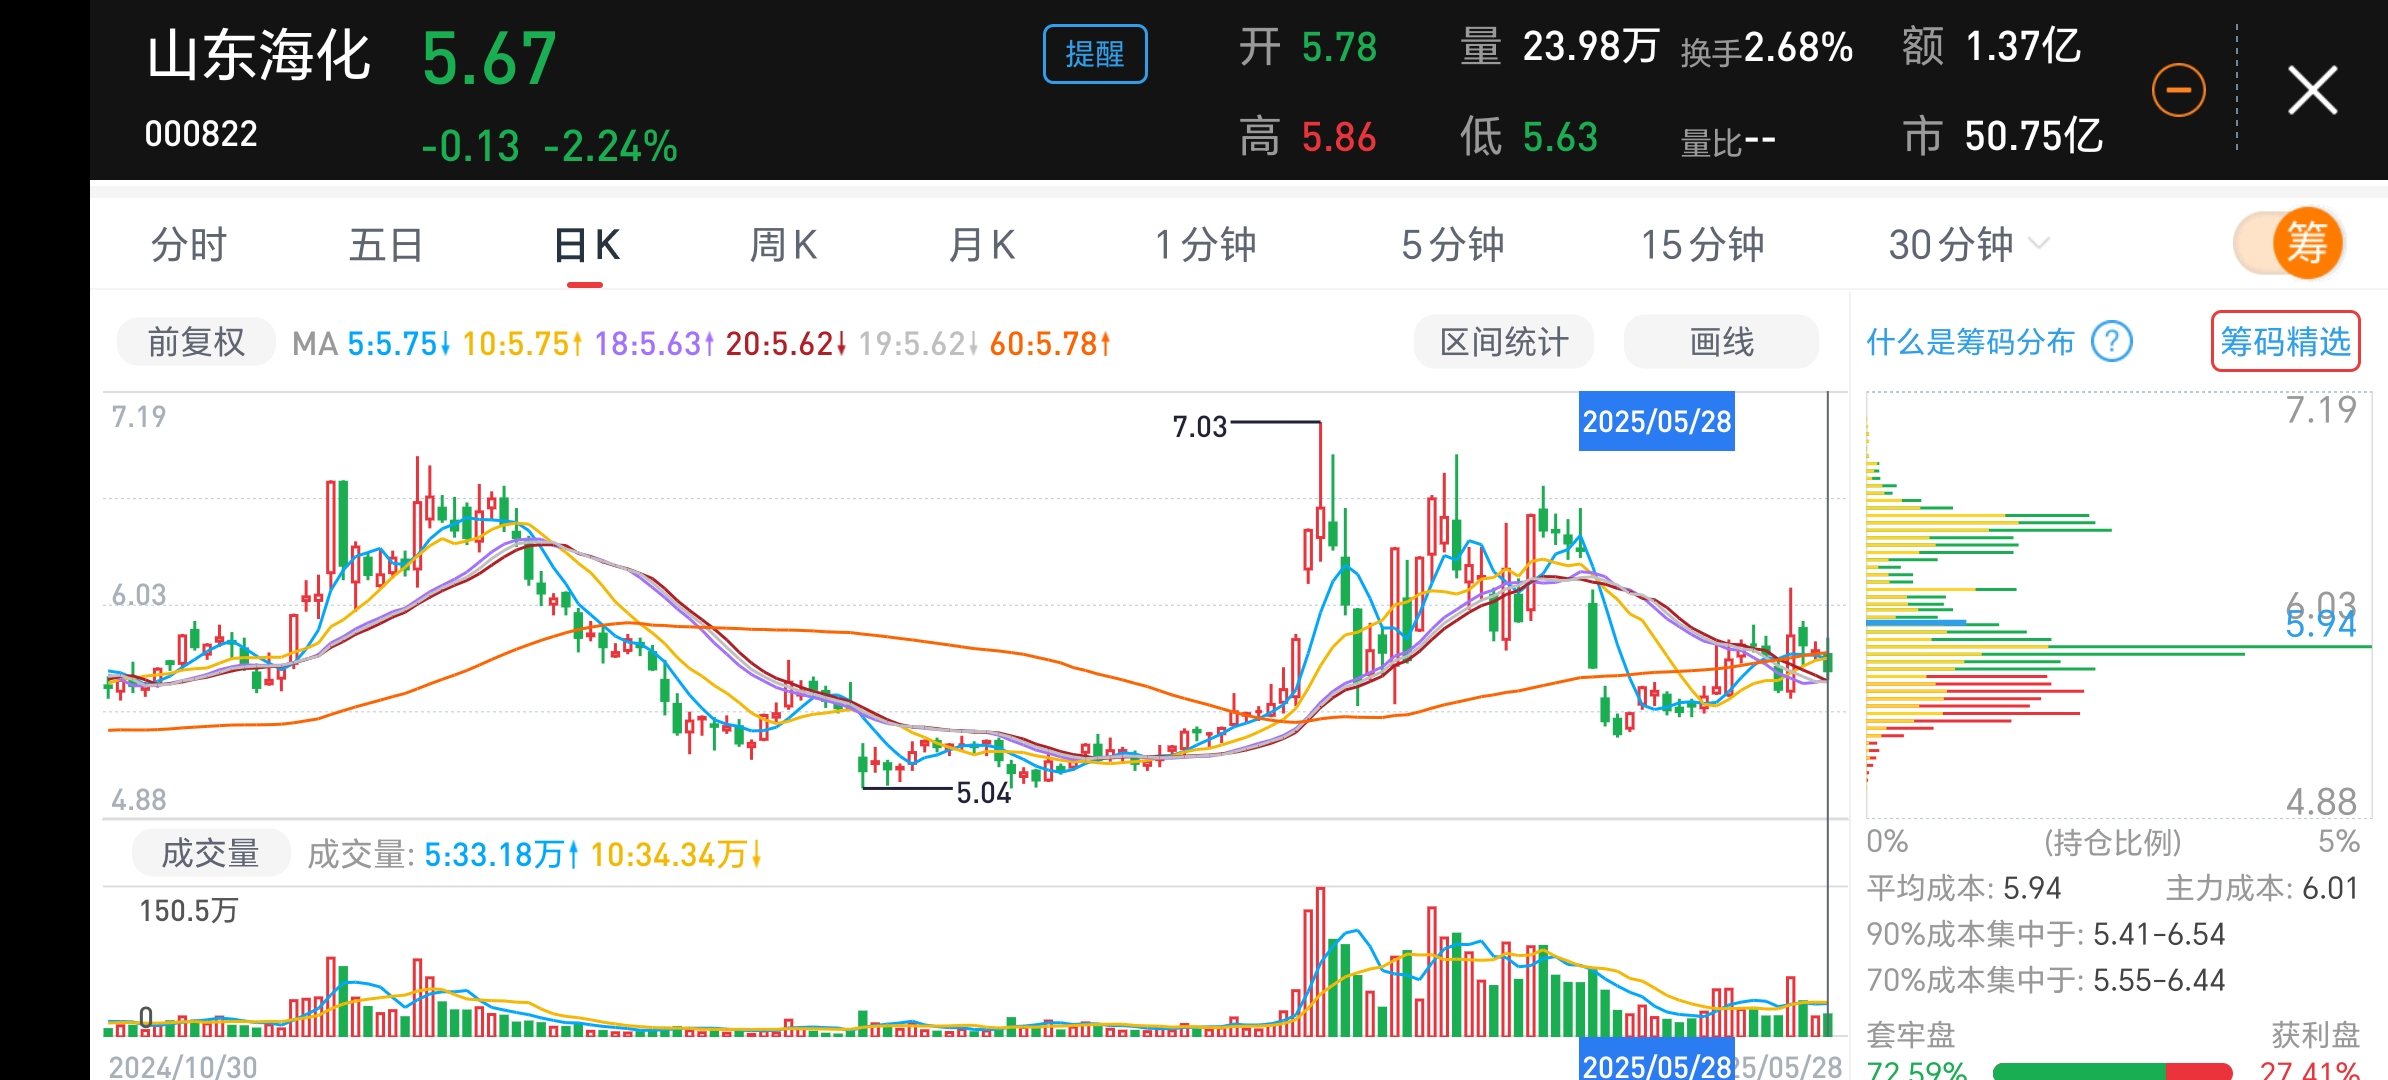Select the 月K chart tab

pyautogui.click(x=981, y=245)
